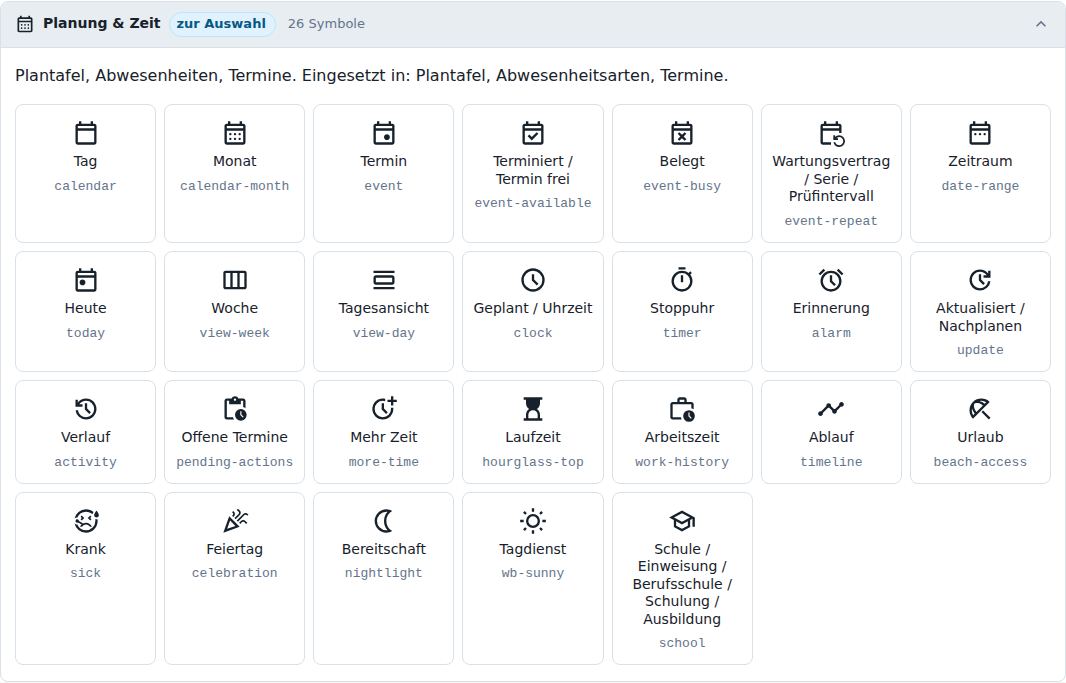The image size is (1066, 683).
Task: Choose the Monat calendar-month icon
Action: click(235, 133)
